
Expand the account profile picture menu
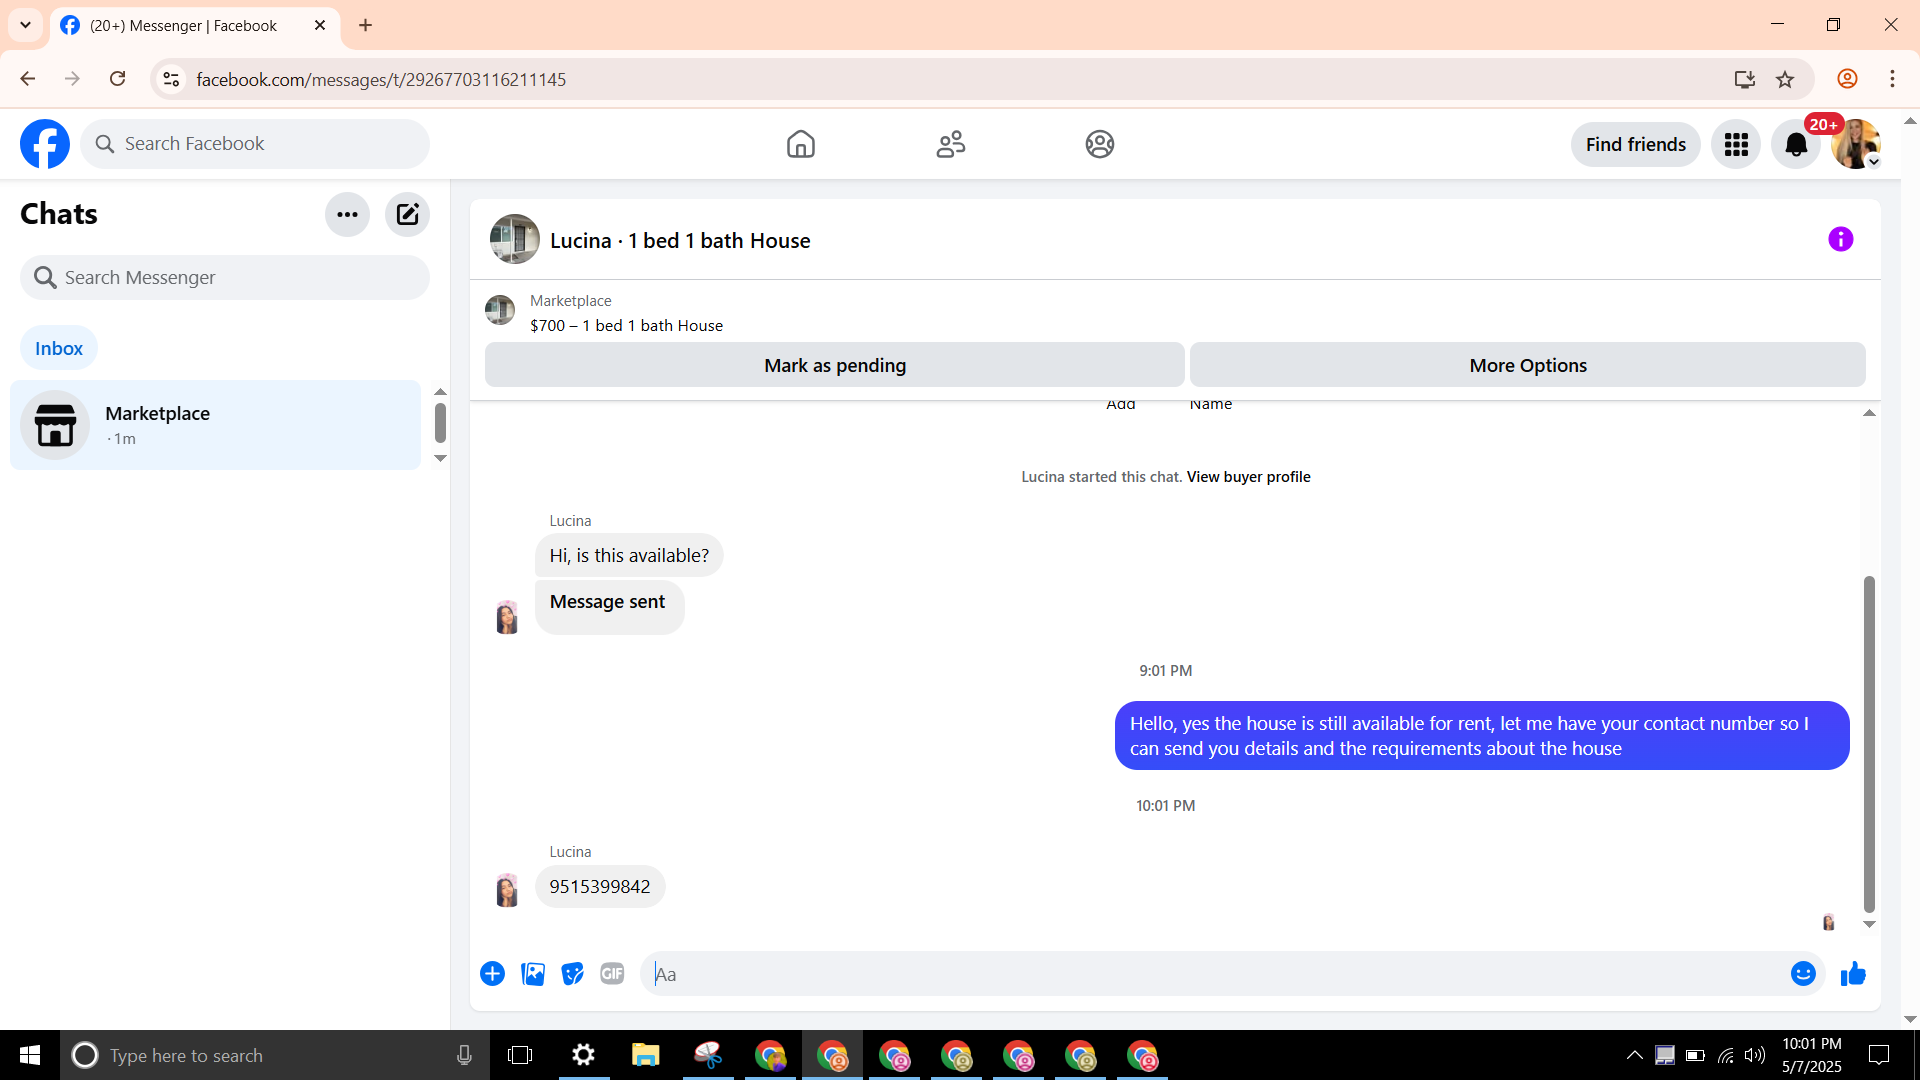[1856, 144]
